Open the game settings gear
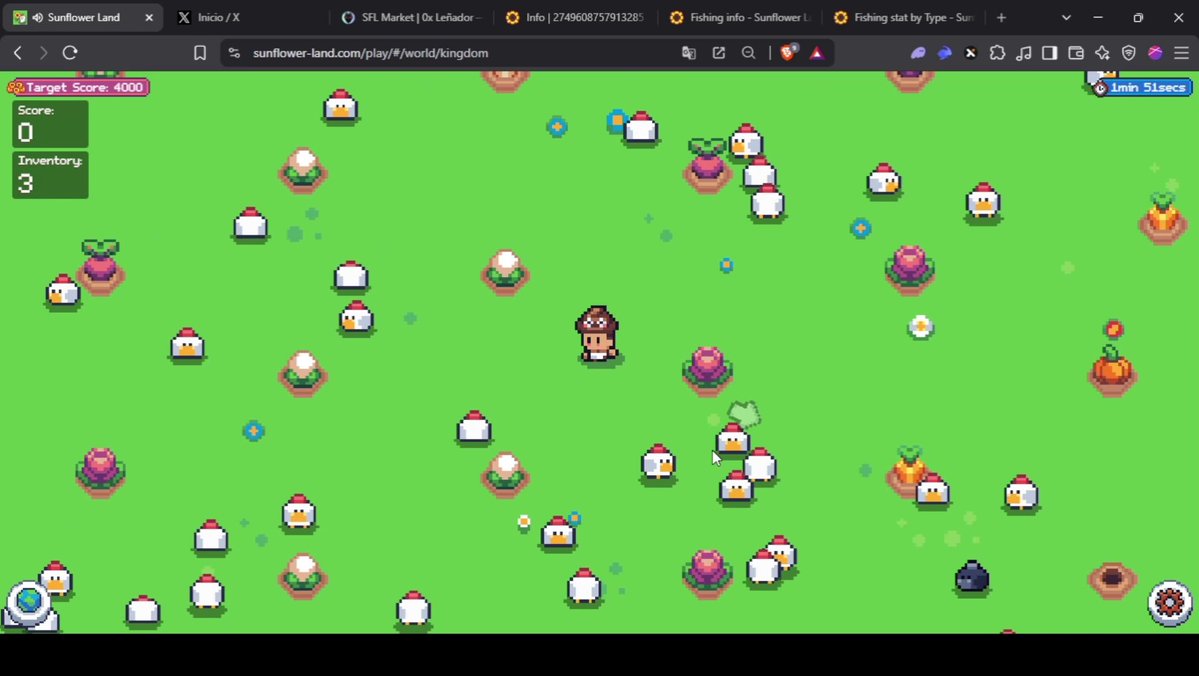Image resolution: width=1199 pixels, height=676 pixels. 1170,603
